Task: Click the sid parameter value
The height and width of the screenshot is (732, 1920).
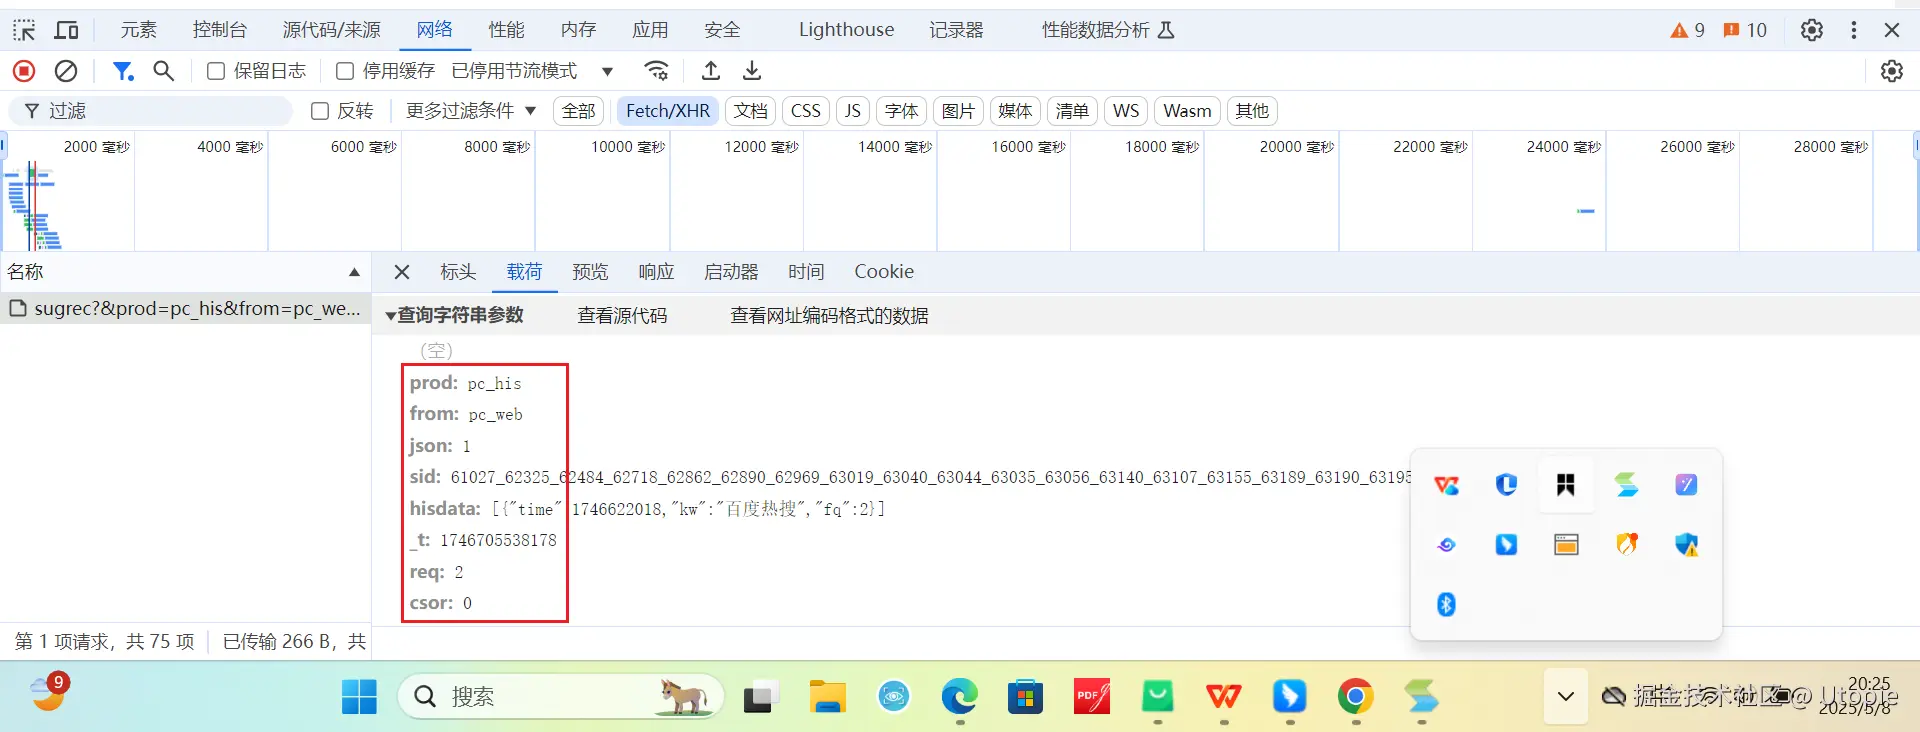Action: click(x=930, y=478)
